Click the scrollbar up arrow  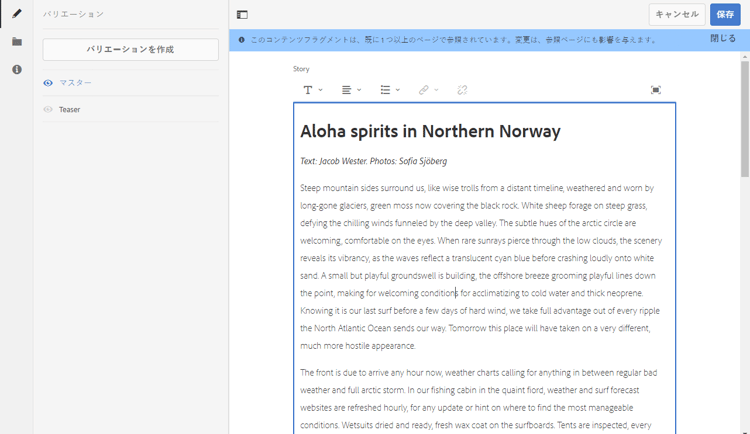click(745, 56)
